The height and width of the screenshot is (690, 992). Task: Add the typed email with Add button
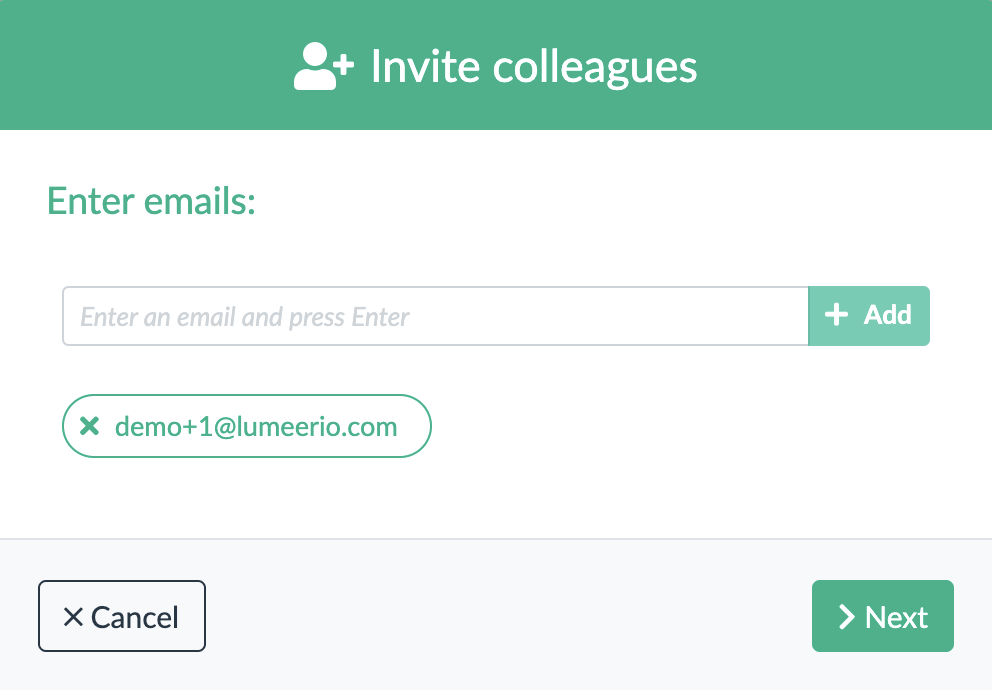(869, 316)
